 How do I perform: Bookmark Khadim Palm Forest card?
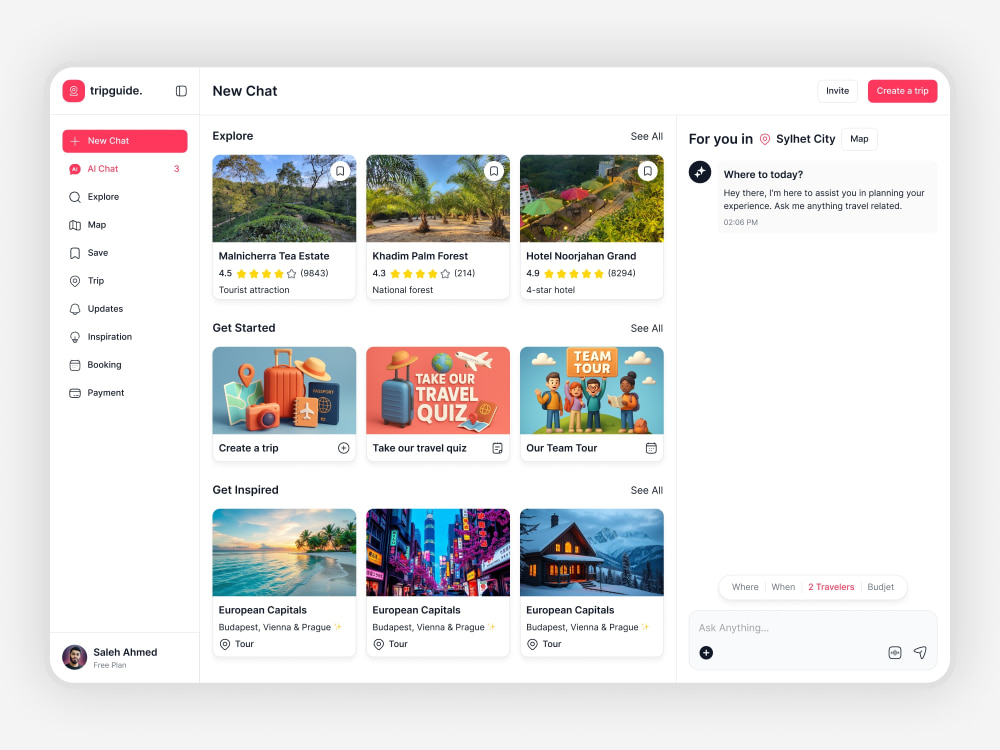click(494, 171)
